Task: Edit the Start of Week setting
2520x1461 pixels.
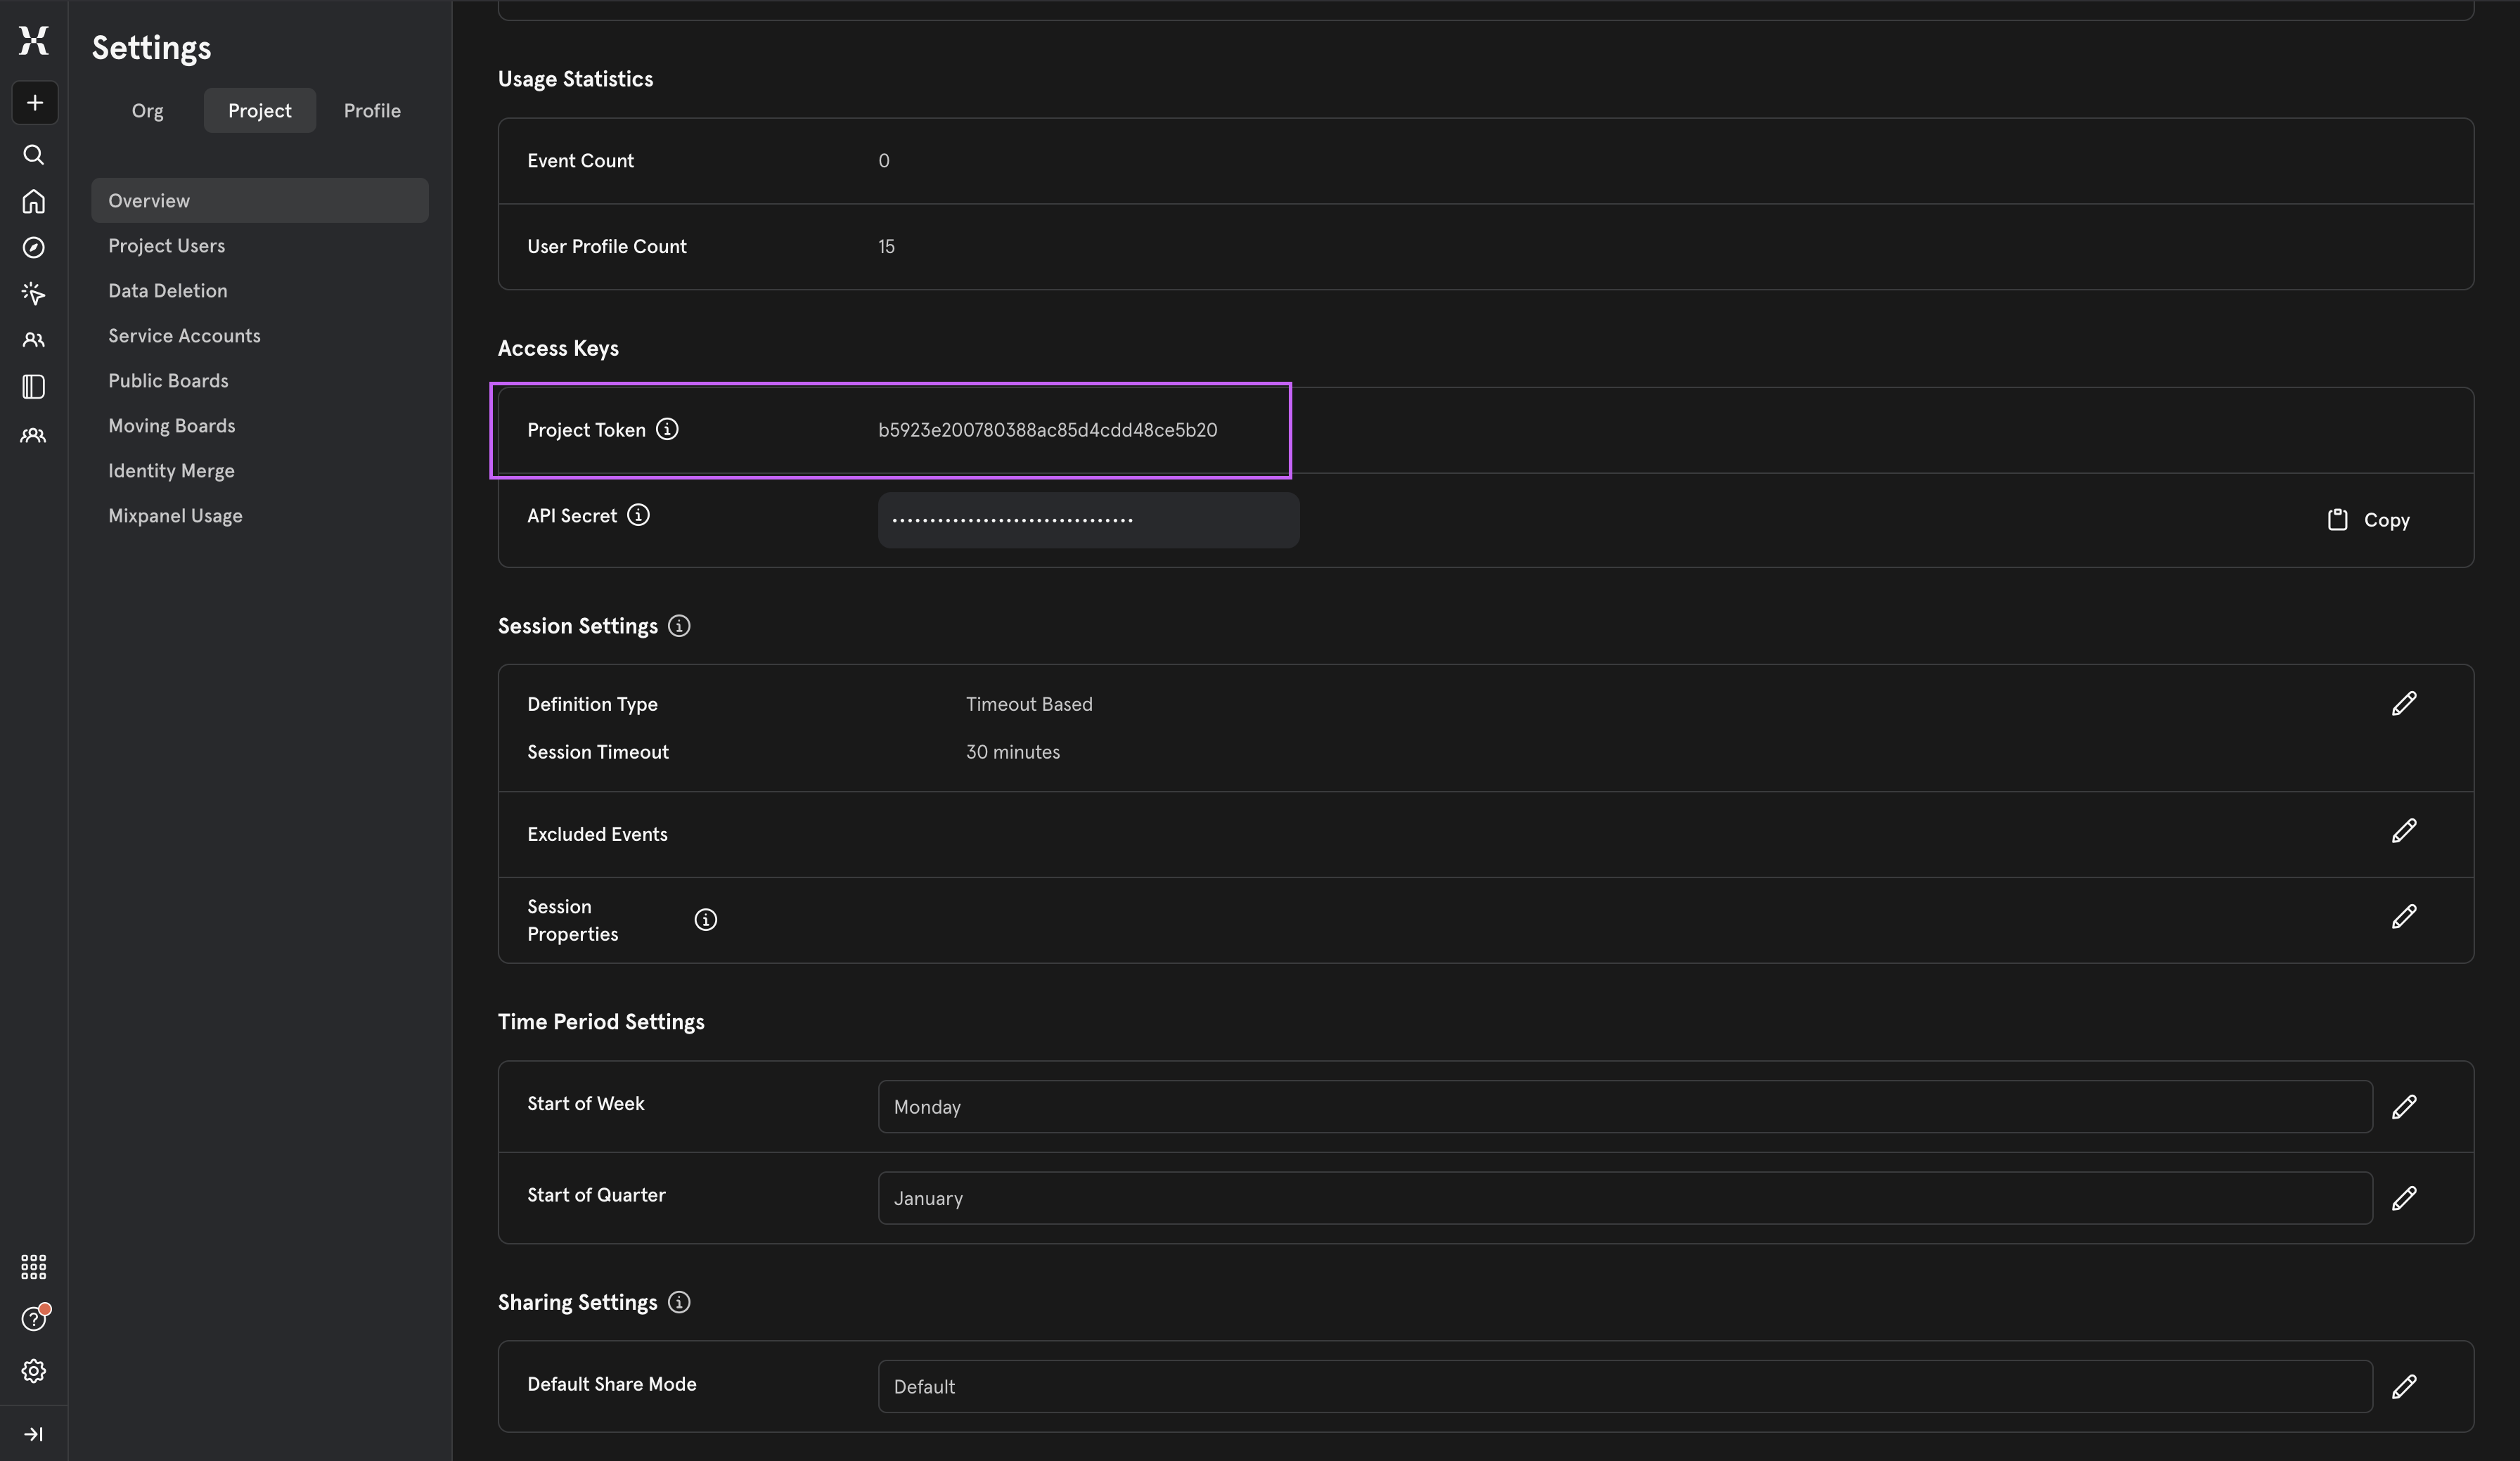Action: 2404,1107
